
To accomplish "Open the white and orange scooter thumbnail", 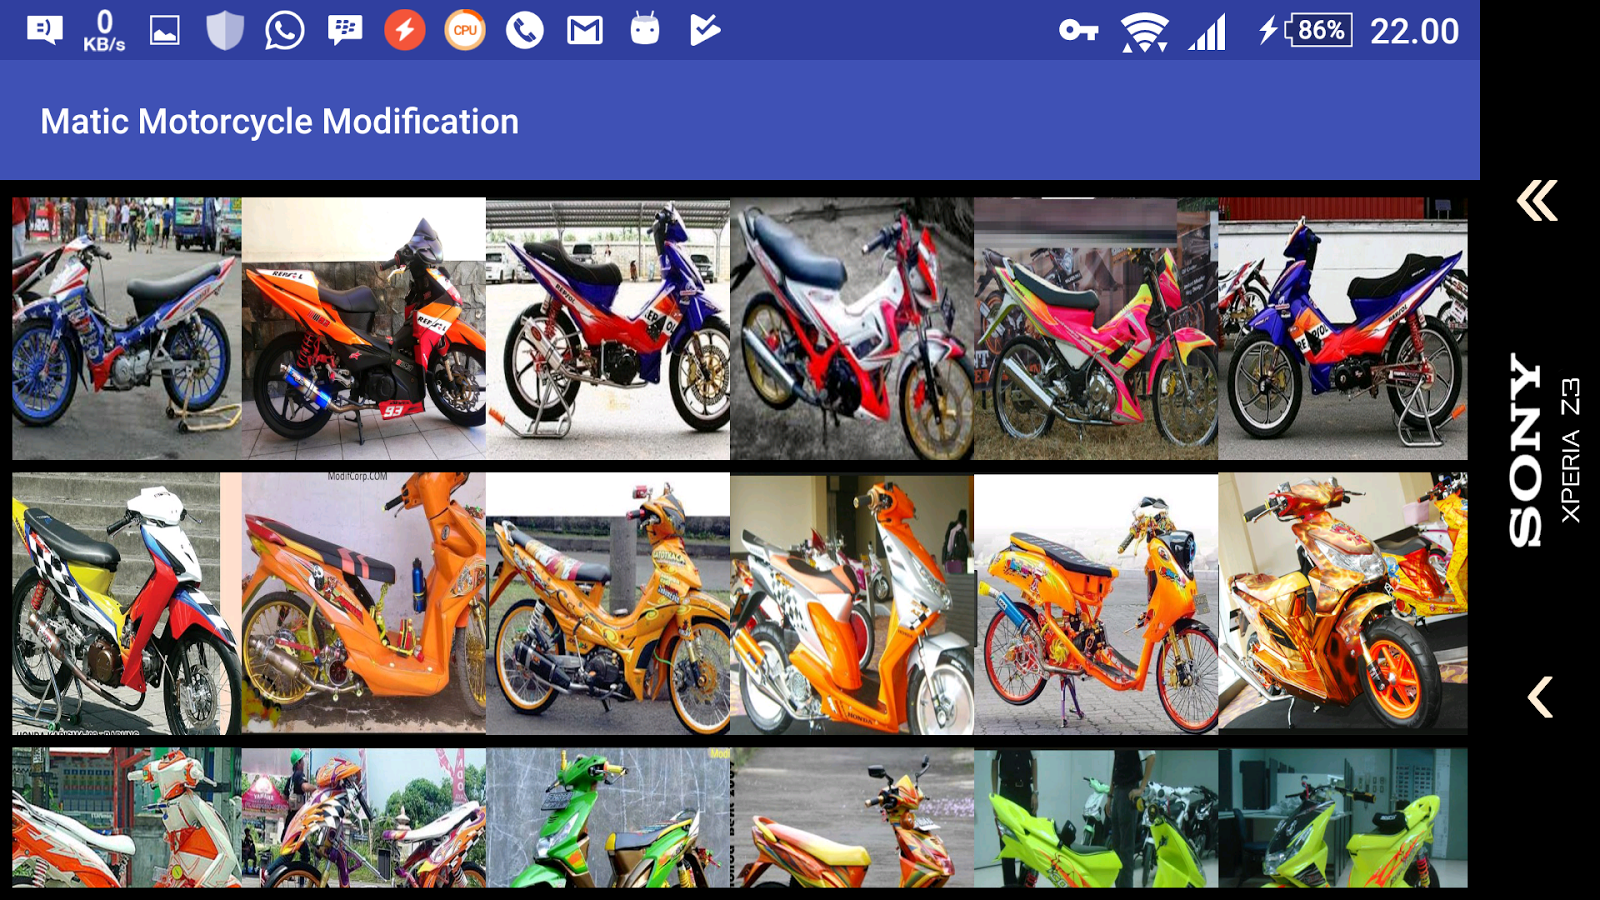I will click(x=127, y=818).
